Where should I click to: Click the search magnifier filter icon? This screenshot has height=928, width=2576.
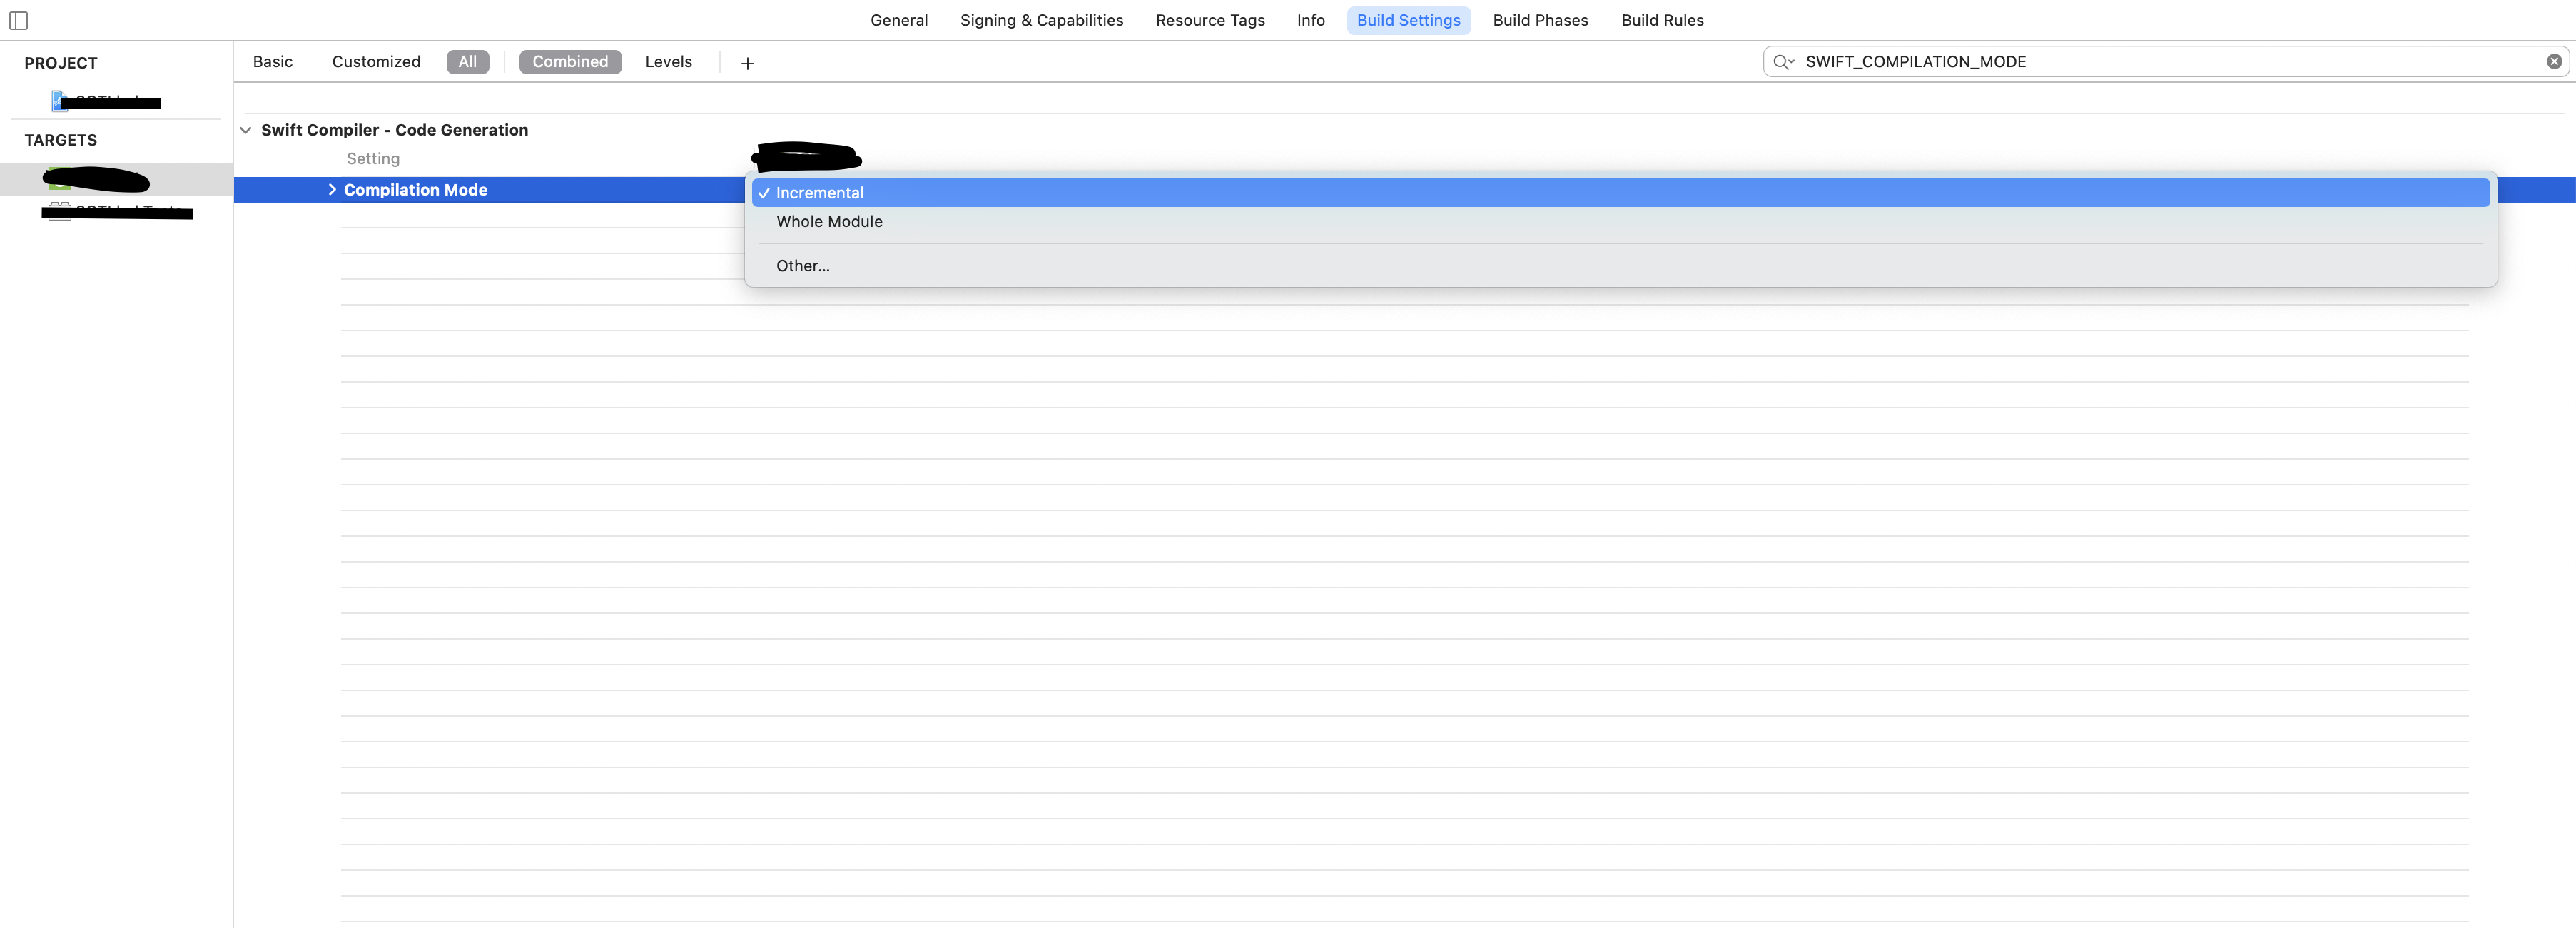tap(1783, 62)
